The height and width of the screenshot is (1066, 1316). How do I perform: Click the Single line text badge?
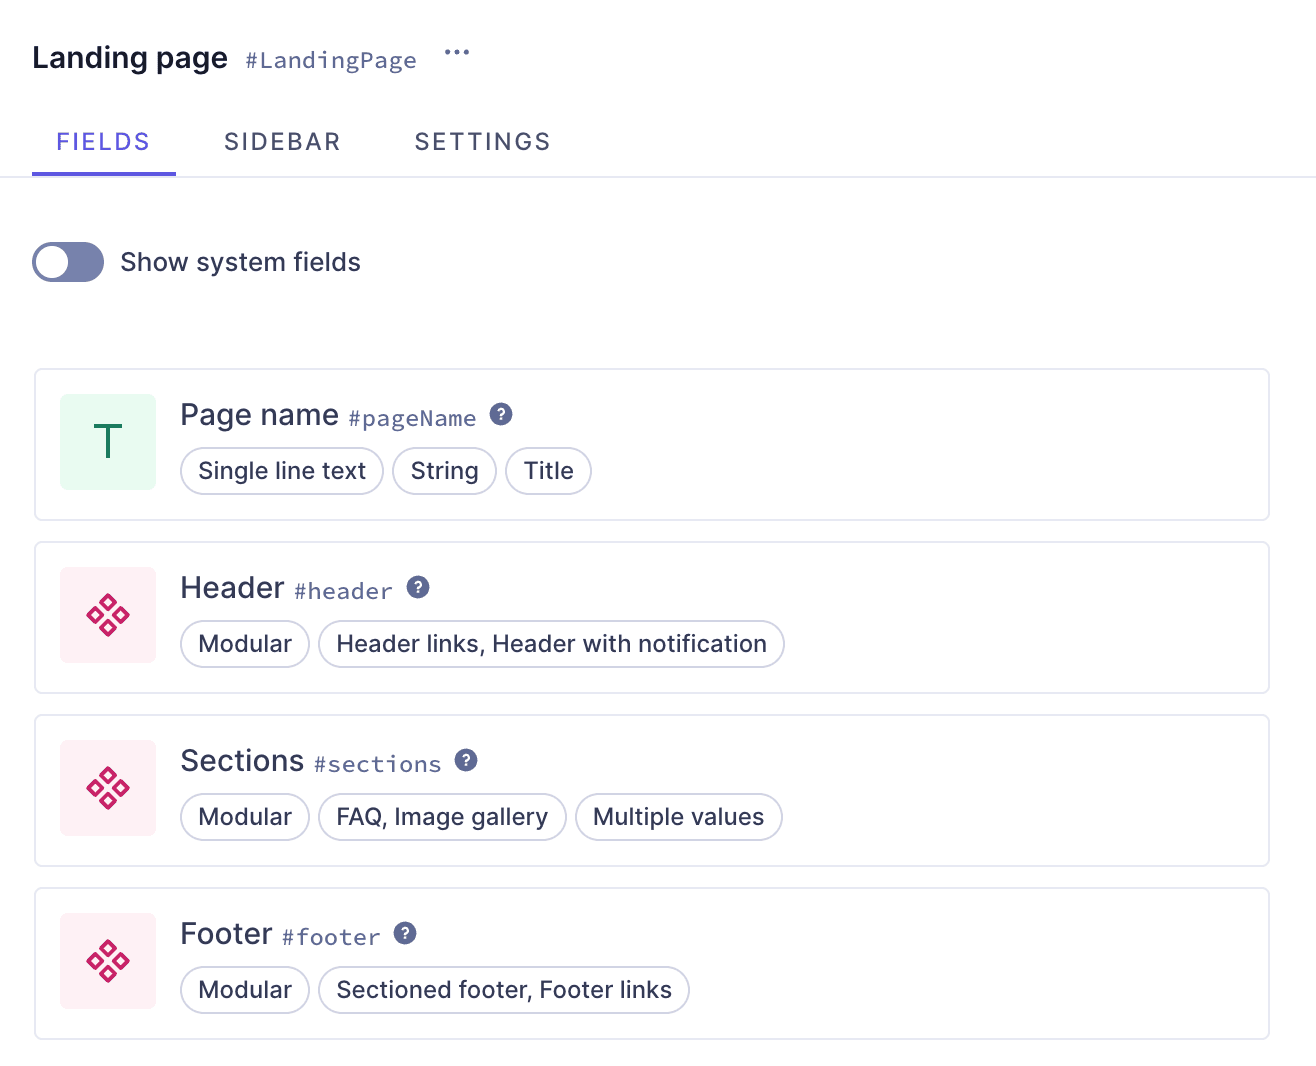point(281,470)
